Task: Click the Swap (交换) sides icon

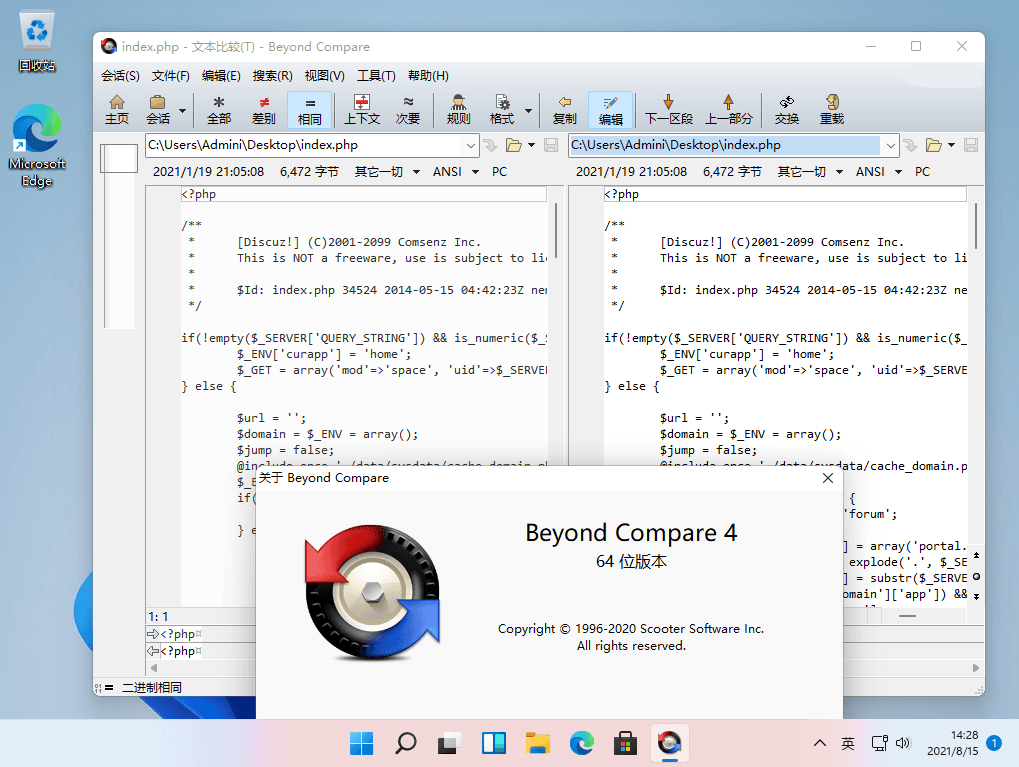Action: tap(786, 109)
